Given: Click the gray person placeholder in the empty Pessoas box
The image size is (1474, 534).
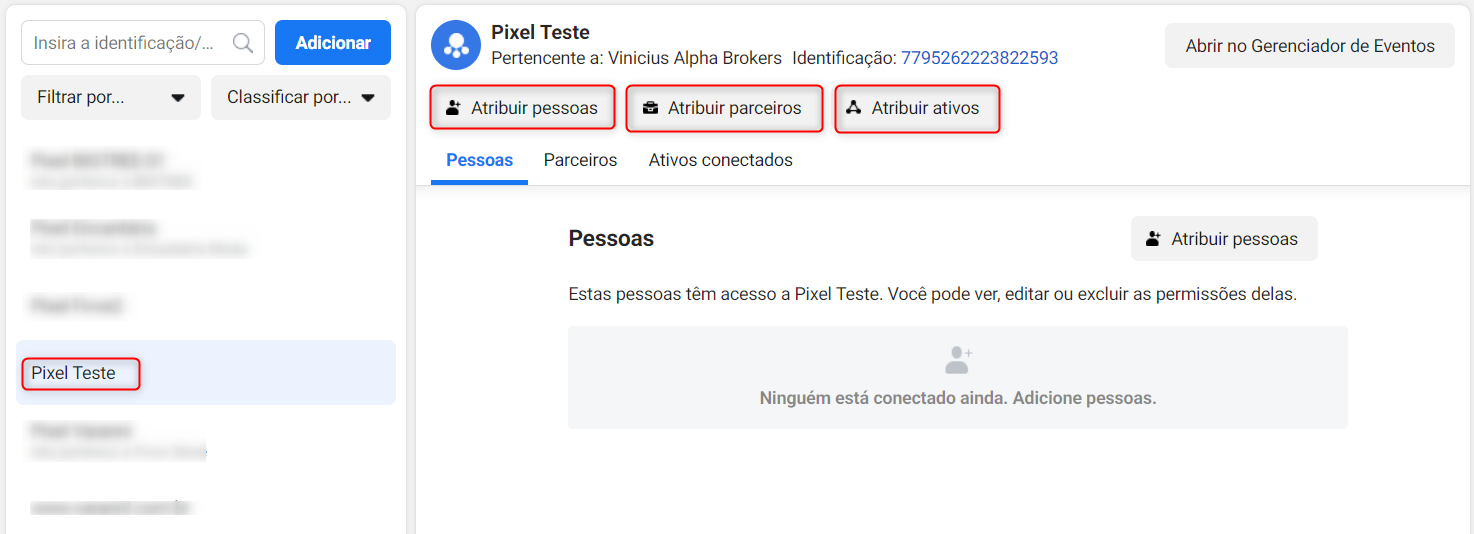Looking at the screenshot, I should click(958, 359).
